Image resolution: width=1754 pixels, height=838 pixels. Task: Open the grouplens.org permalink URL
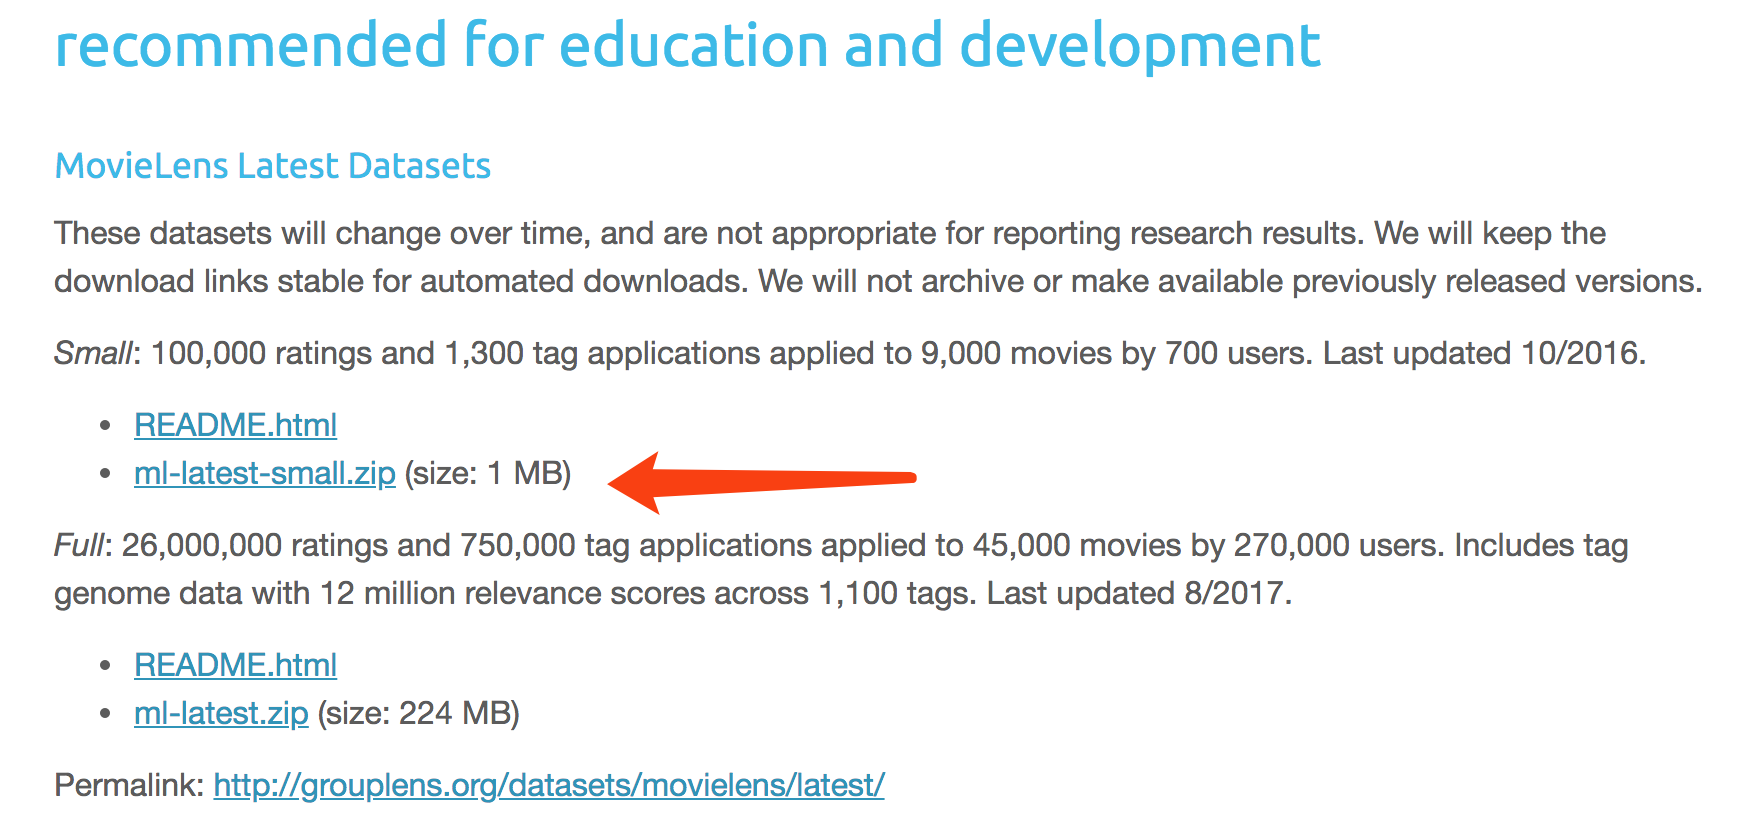click(x=549, y=785)
